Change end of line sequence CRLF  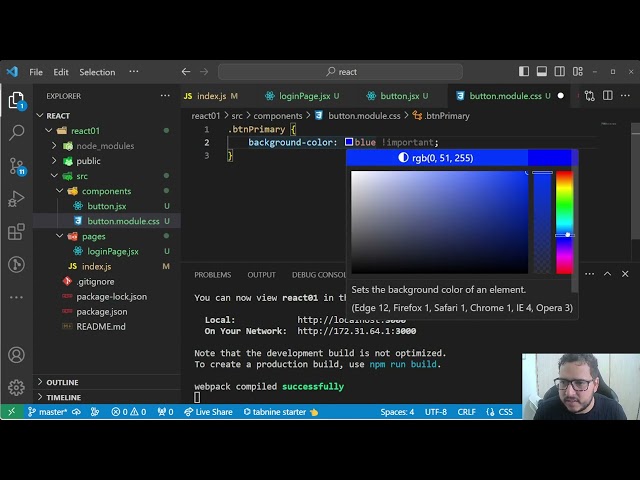pyautogui.click(x=466, y=412)
